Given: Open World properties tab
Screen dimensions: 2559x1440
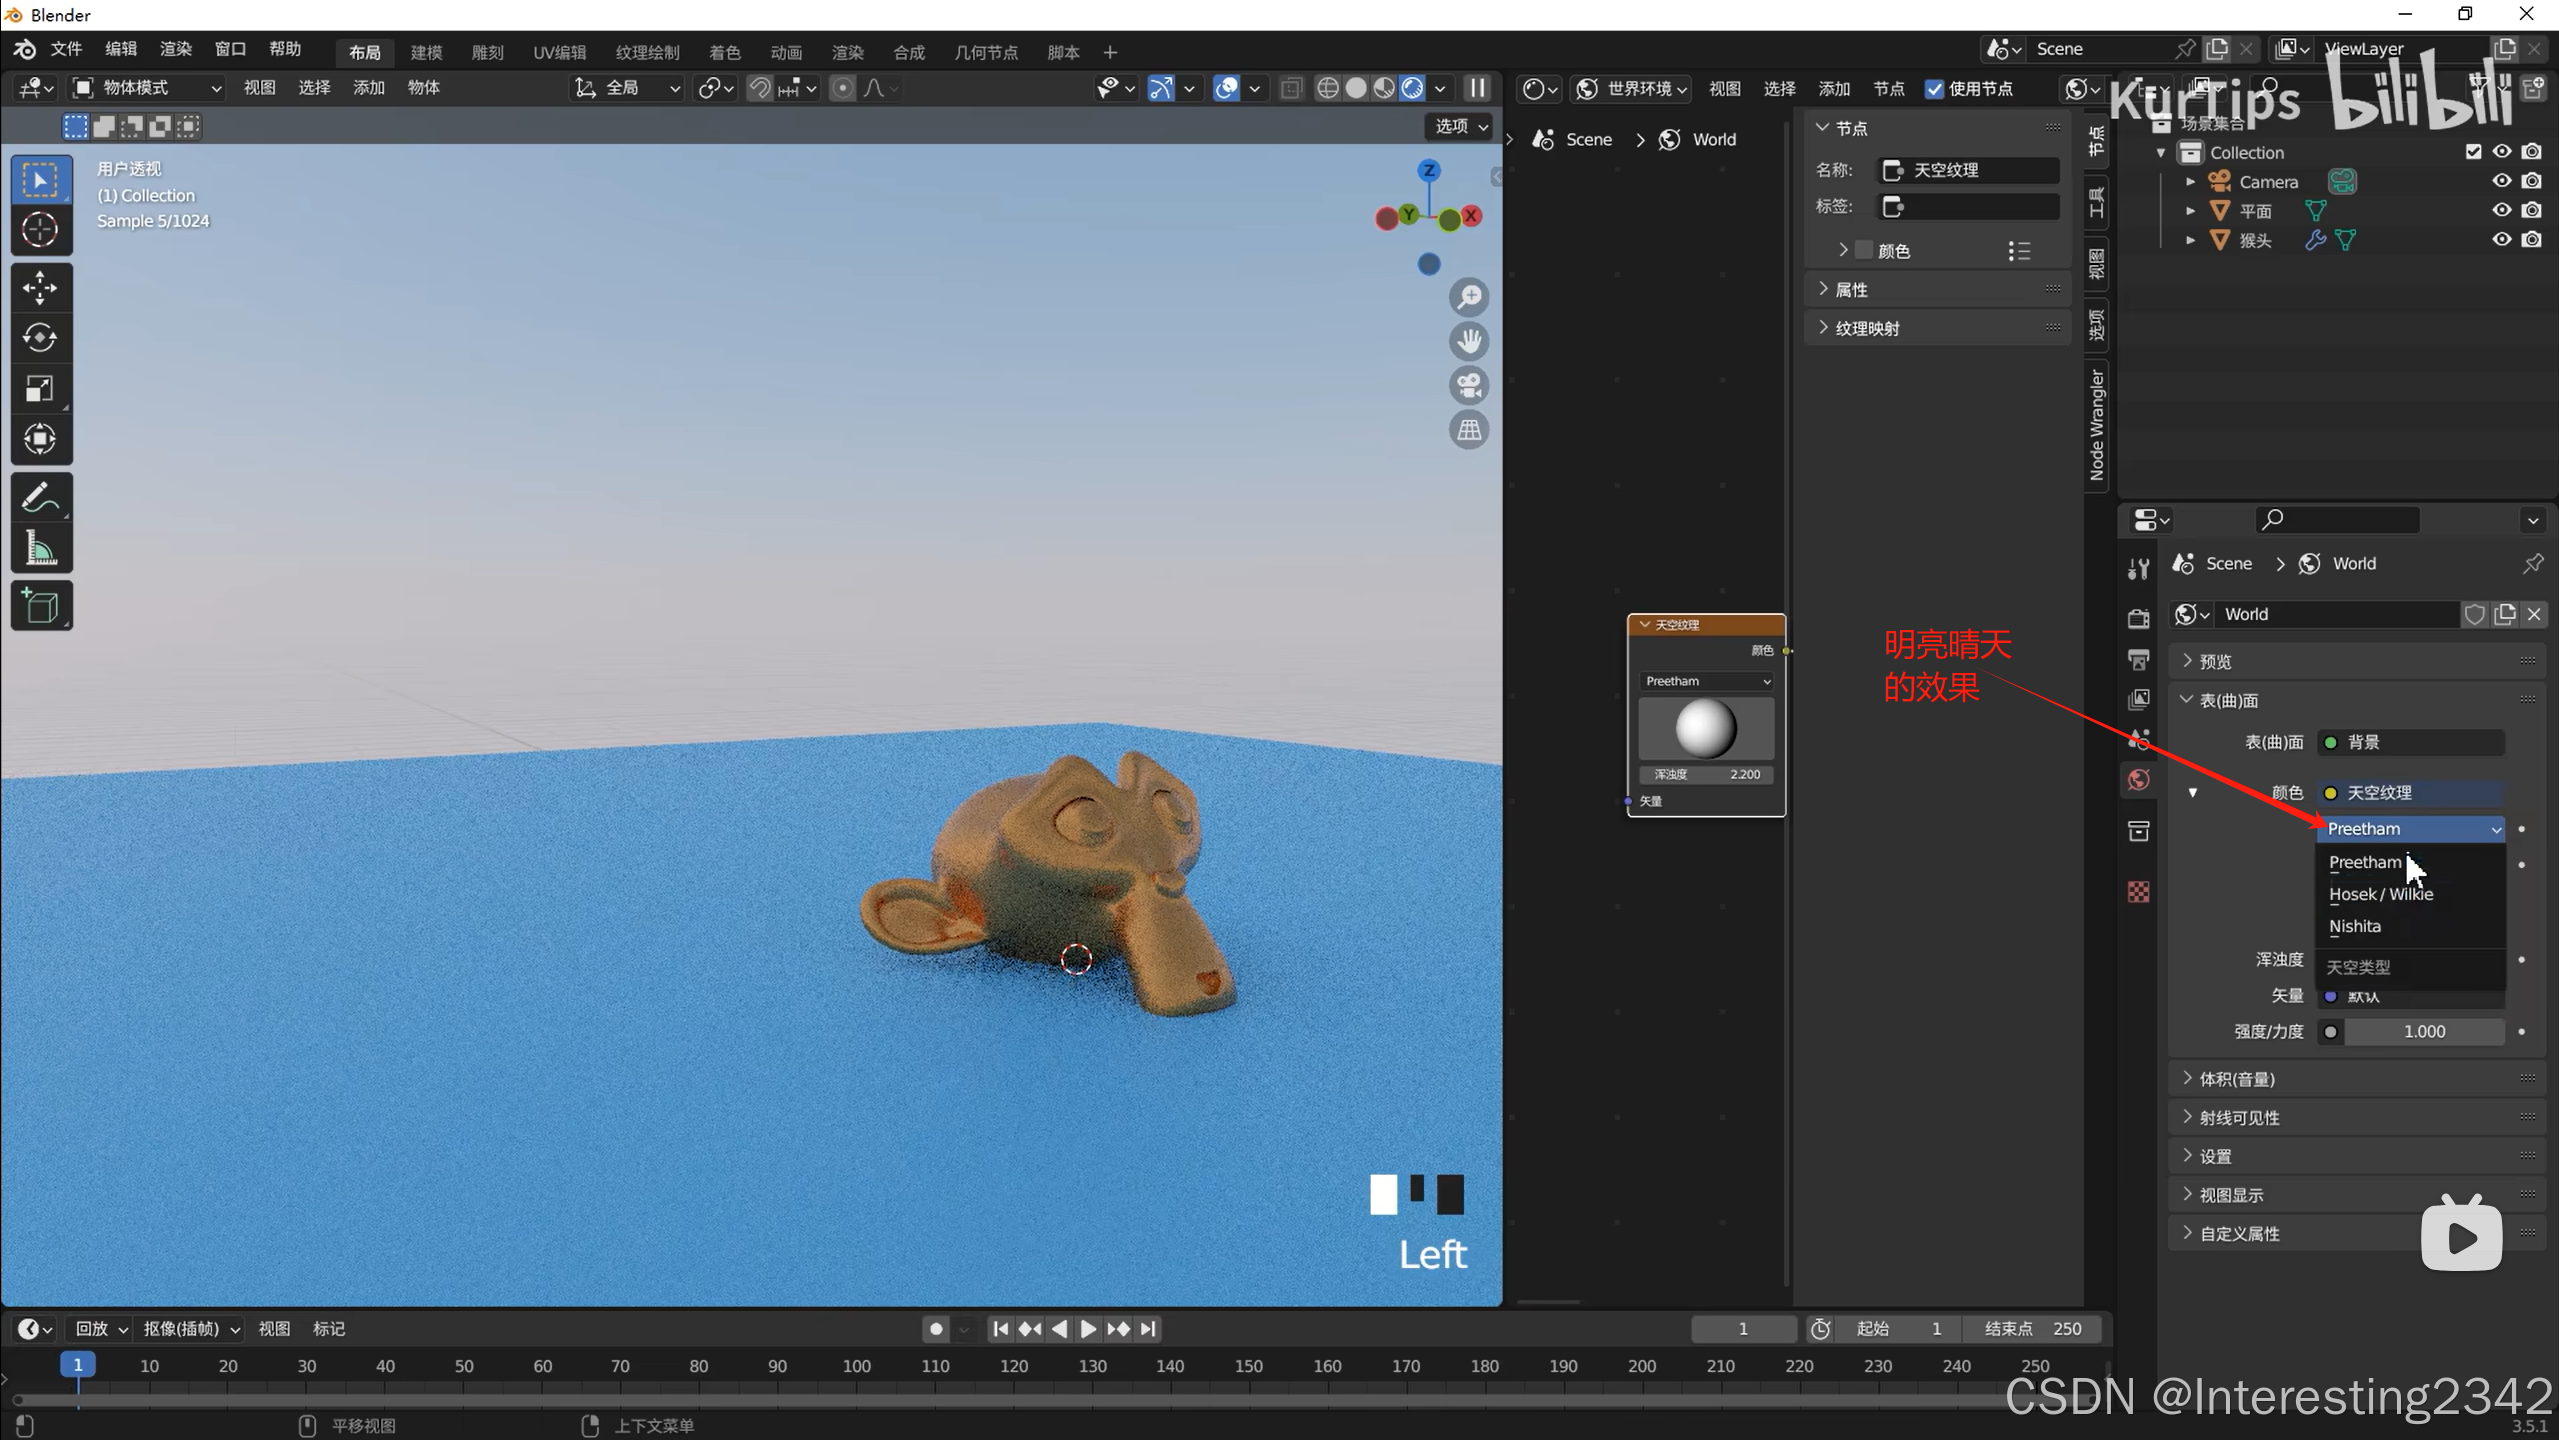Looking at the screenshot, I should (2138, 780).
